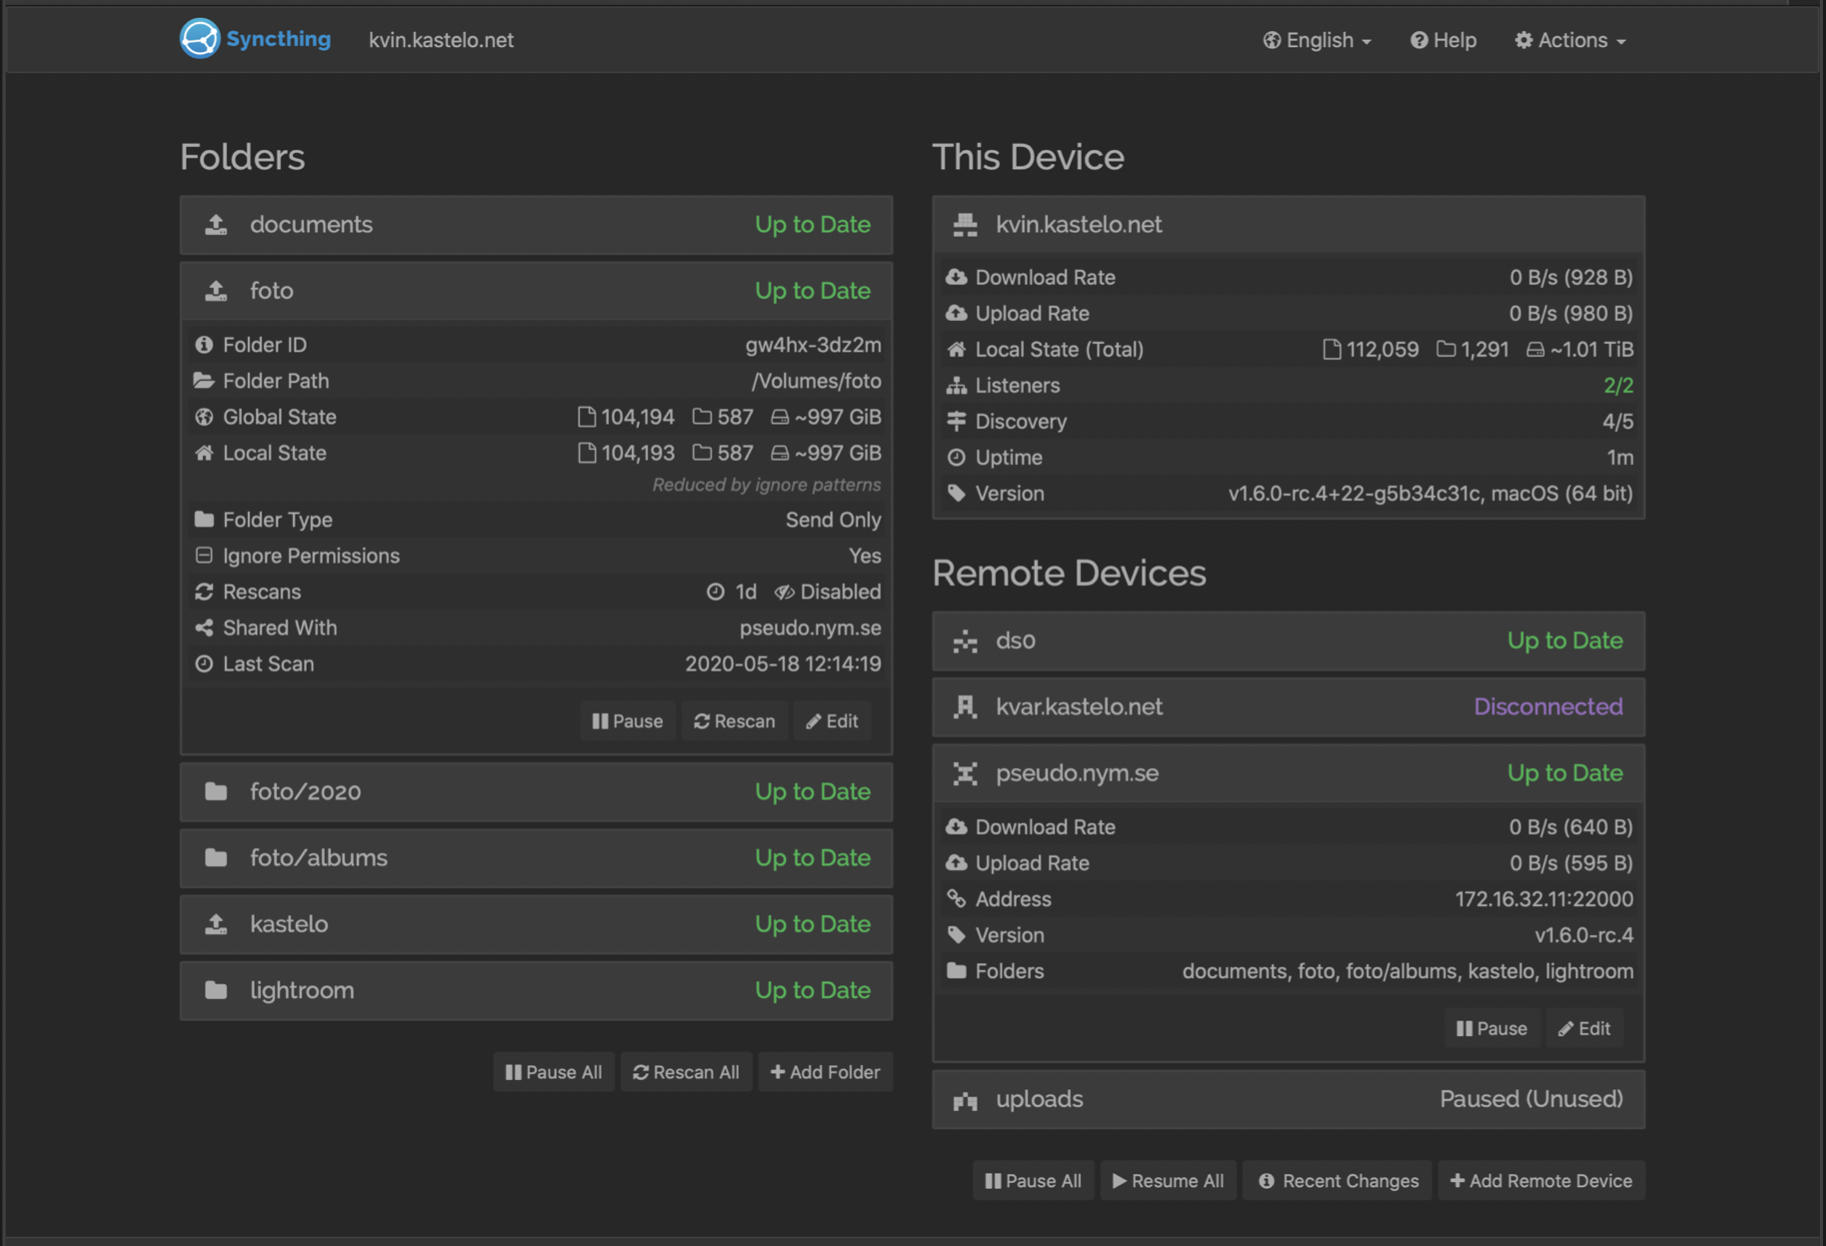Rescan the foto folder
1826x1246 pixels.
click(735, 721)
